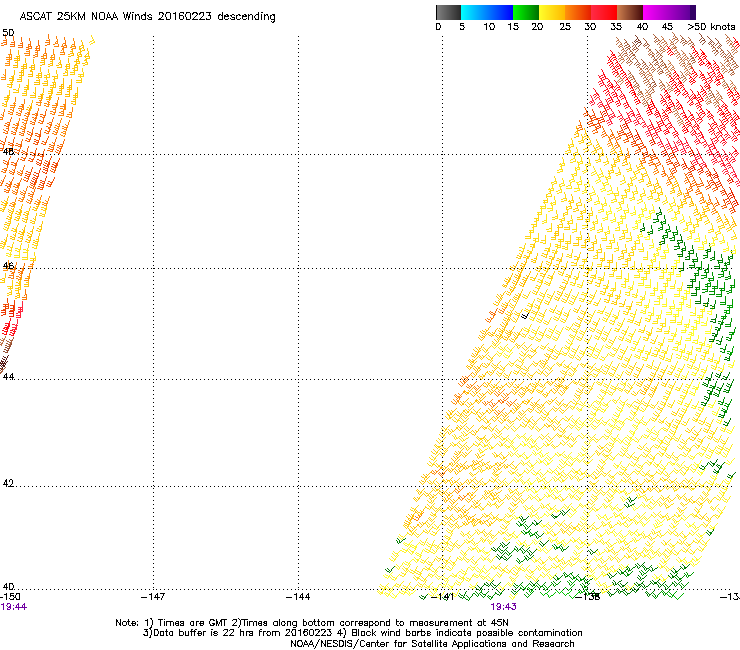Click the latitude label 42
This screenshot has width=740, height=650.
click(8, 483)
